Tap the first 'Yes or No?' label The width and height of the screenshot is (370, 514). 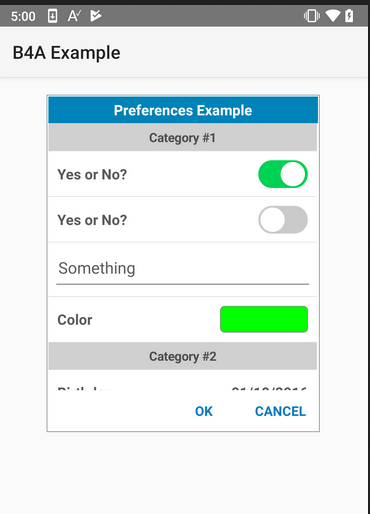92,174
